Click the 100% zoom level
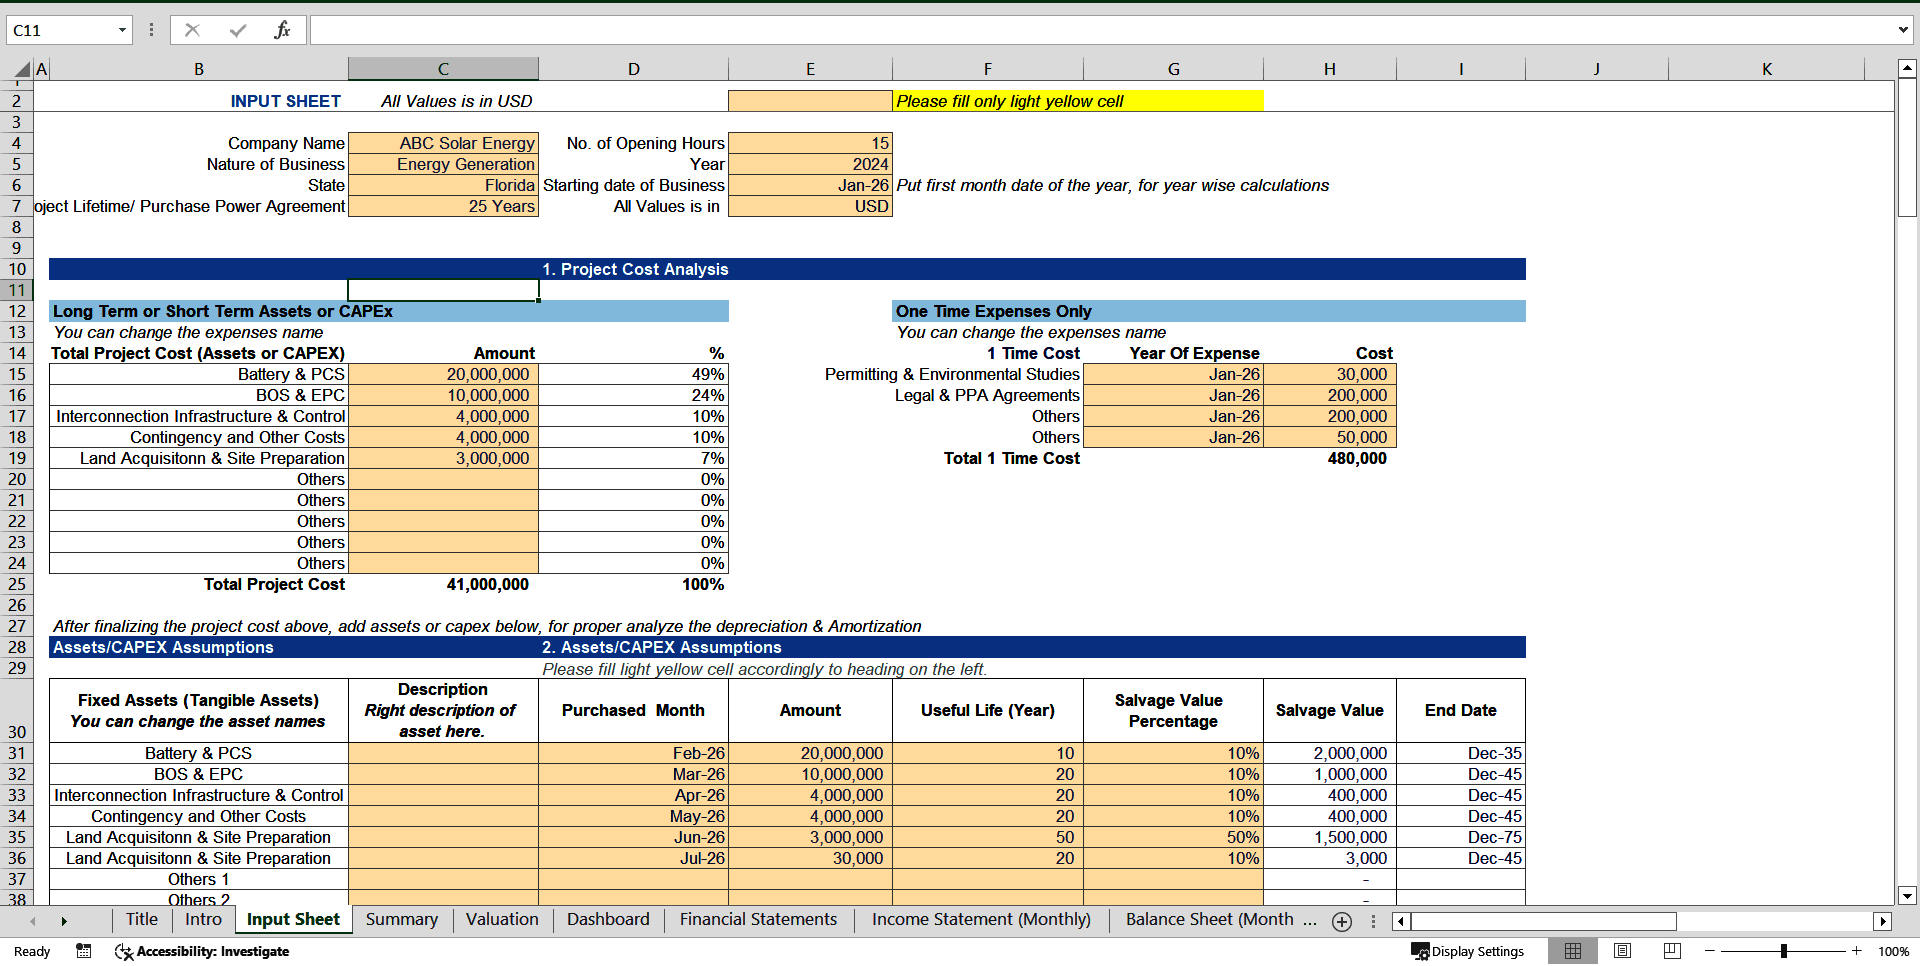This screenshot has height=966, width=1920. 1893,951
